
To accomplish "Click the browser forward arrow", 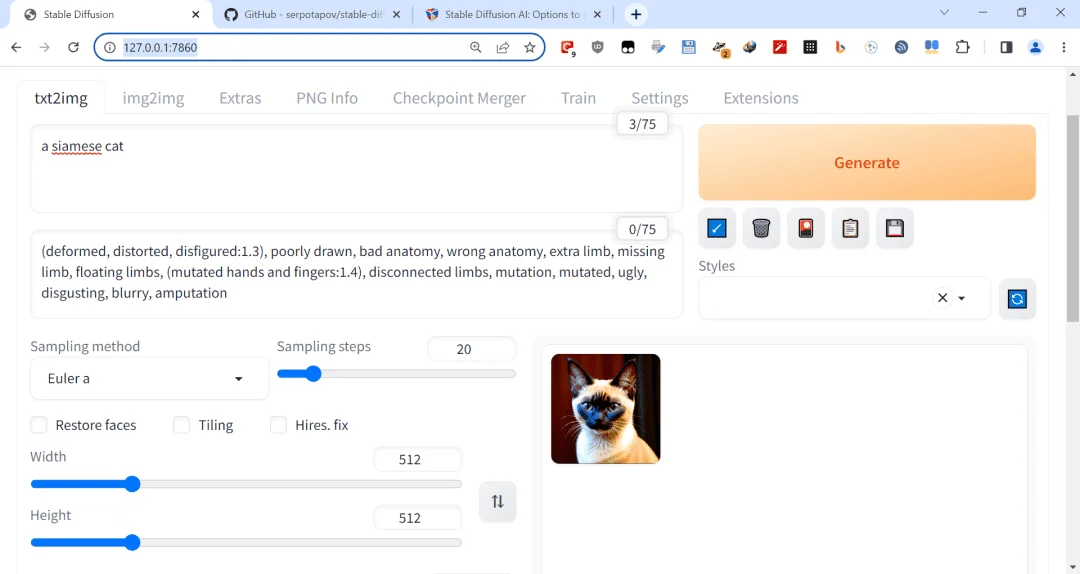I will [x=45, y=48].
